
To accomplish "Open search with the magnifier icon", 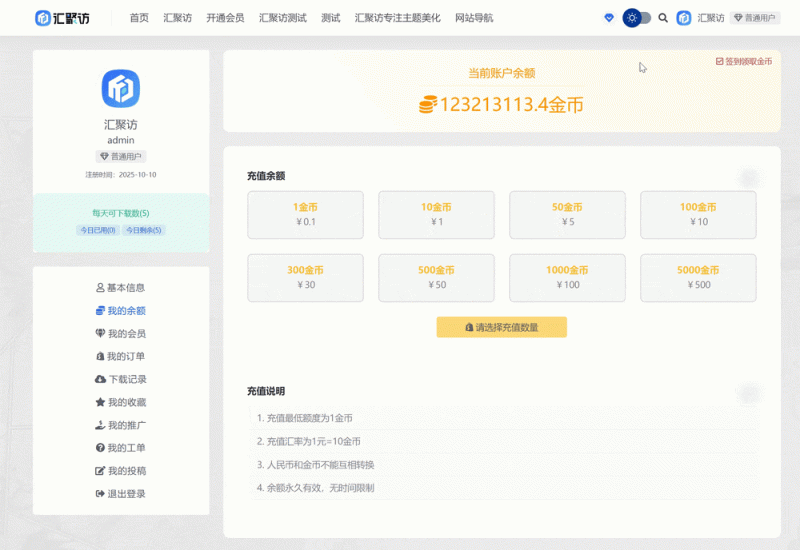I will pos(663,18).
